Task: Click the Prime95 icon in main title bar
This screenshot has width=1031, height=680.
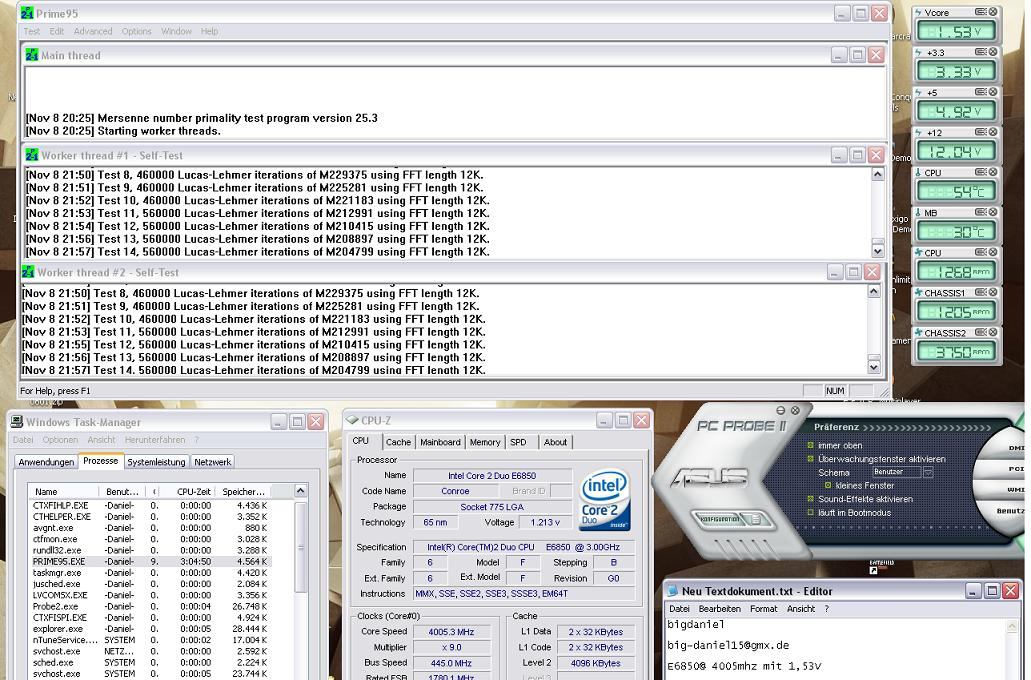Action: pyautogui.click(x=27, y=12)
